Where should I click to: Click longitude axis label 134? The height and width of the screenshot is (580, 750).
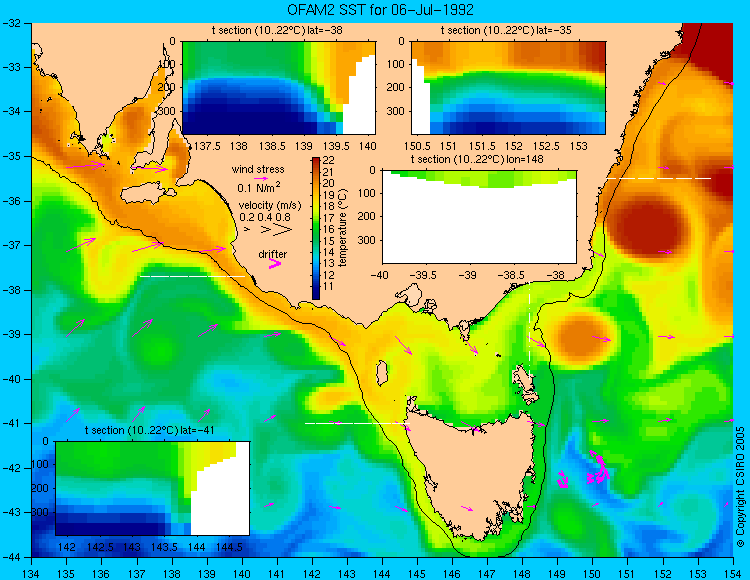pyautogui.click(x=32, y=573)
